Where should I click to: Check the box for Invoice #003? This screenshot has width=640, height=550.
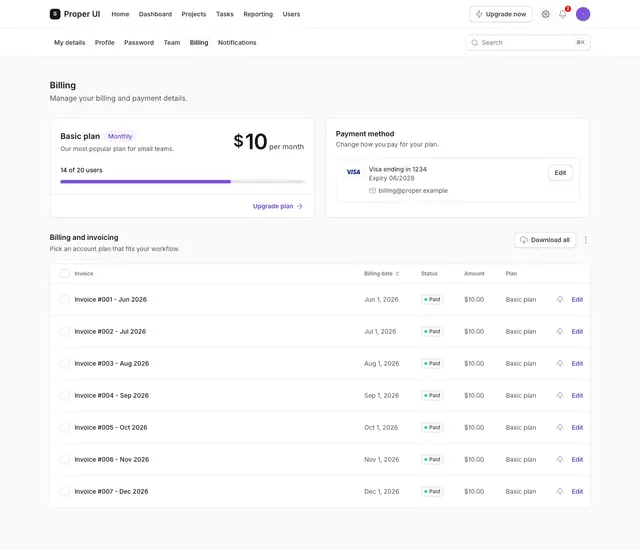[x=64, y=363]
